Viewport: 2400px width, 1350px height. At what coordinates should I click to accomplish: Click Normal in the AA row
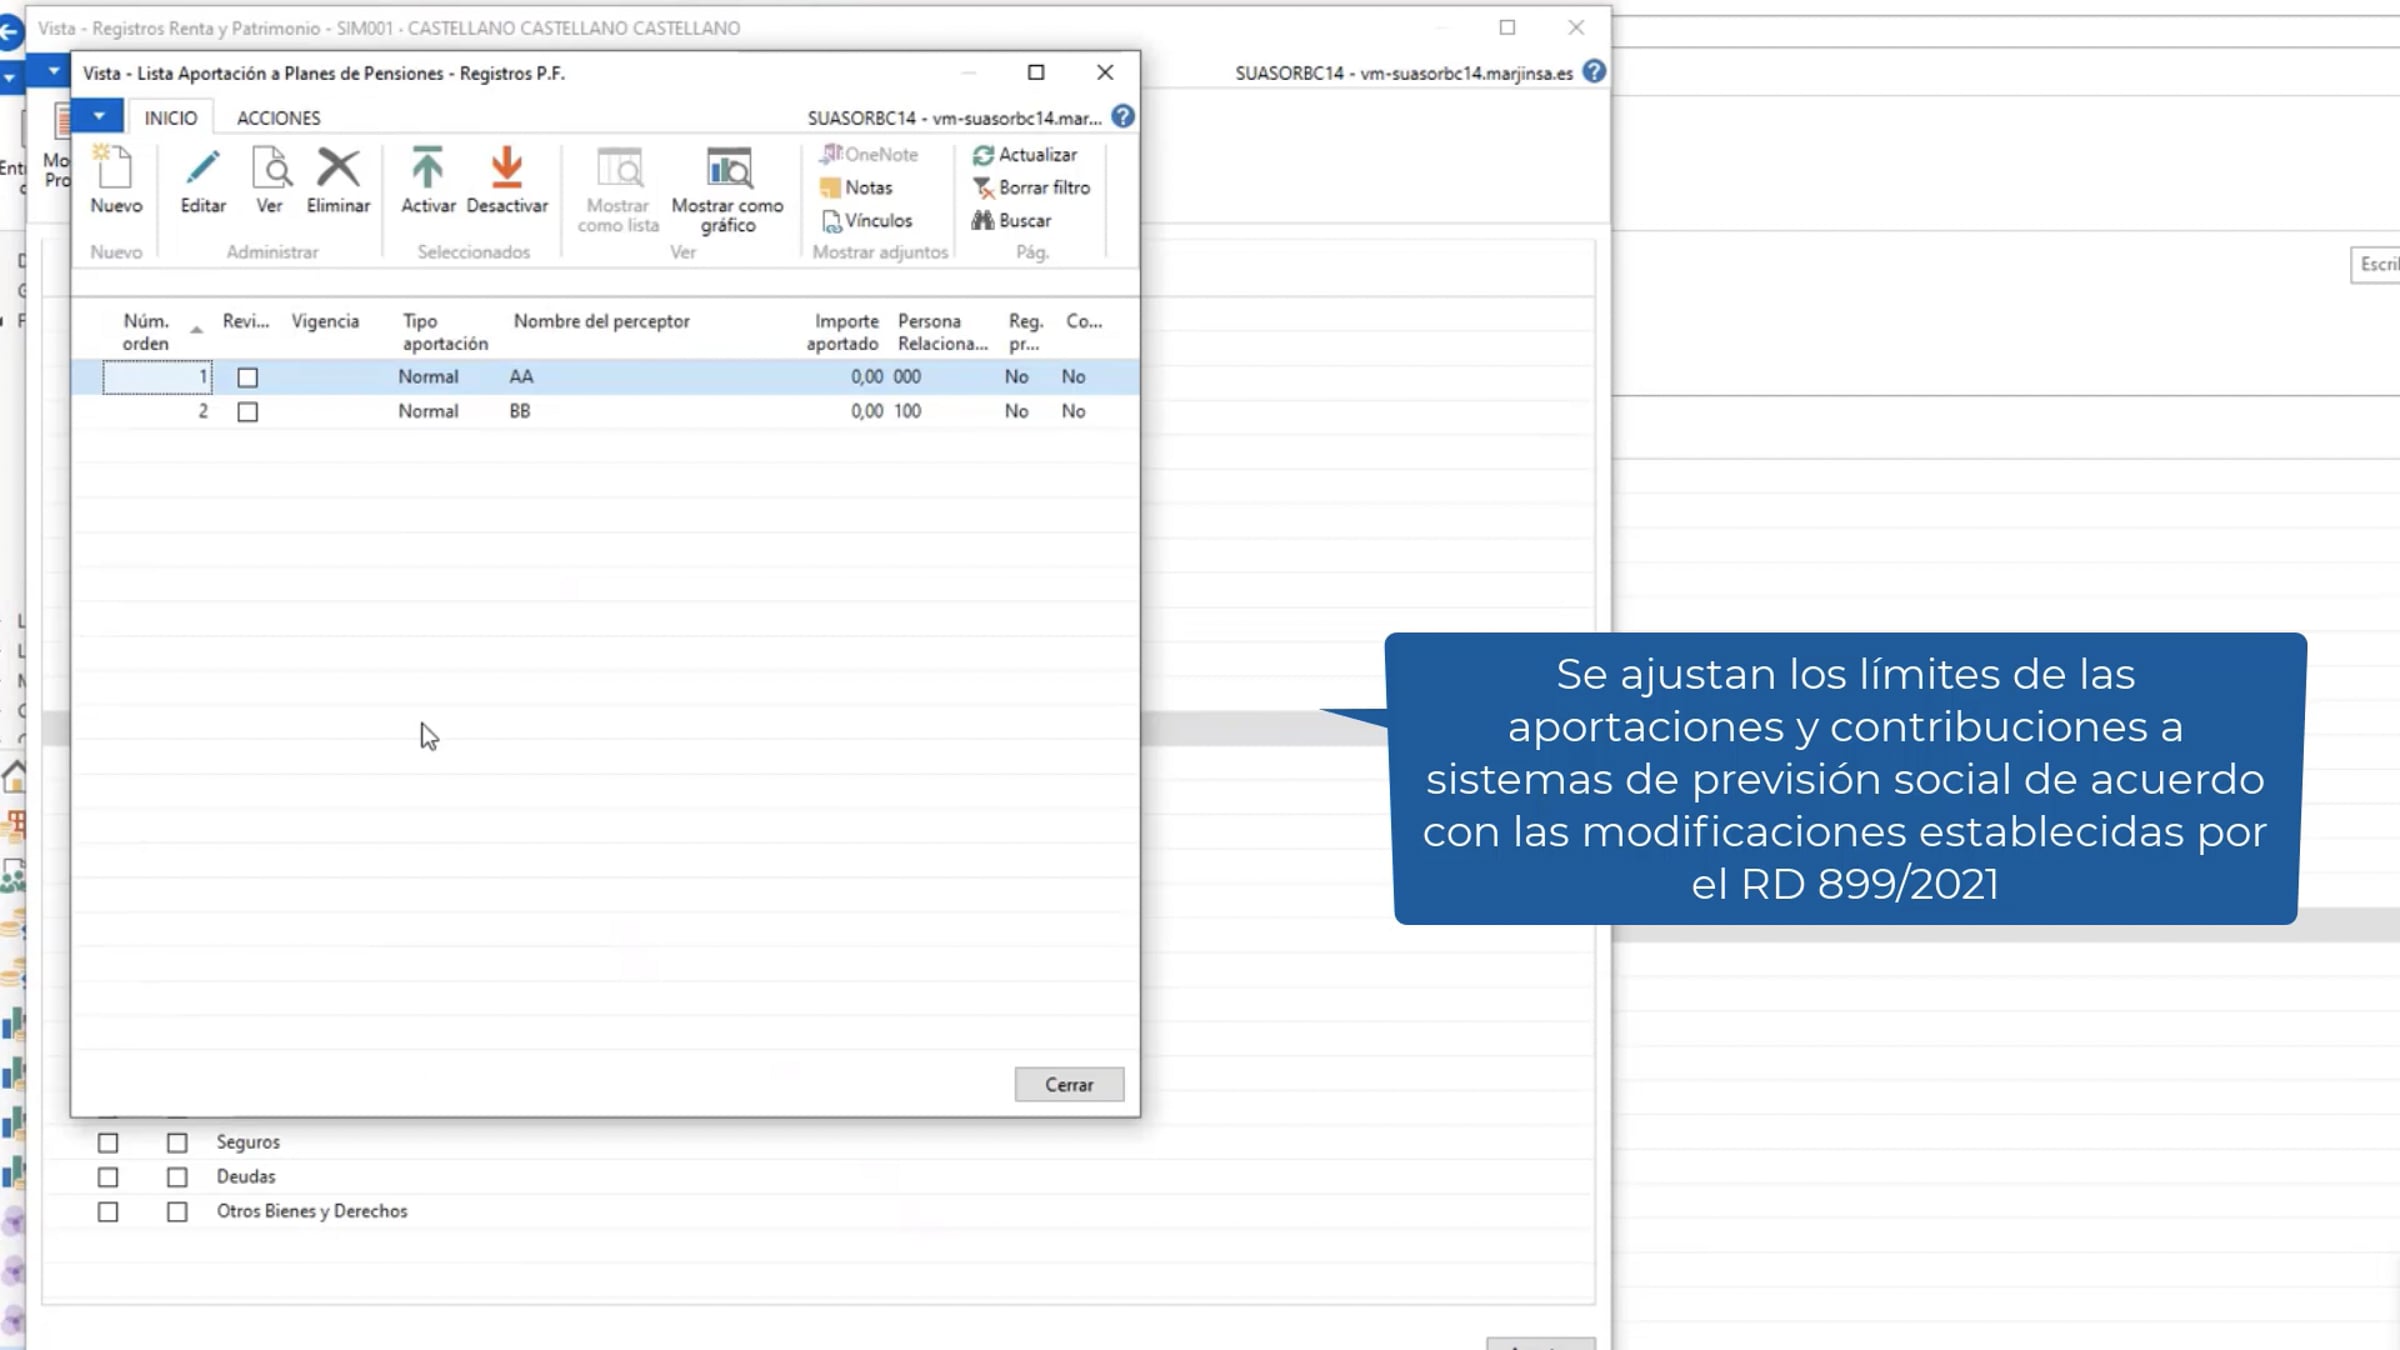click(428, 377)
